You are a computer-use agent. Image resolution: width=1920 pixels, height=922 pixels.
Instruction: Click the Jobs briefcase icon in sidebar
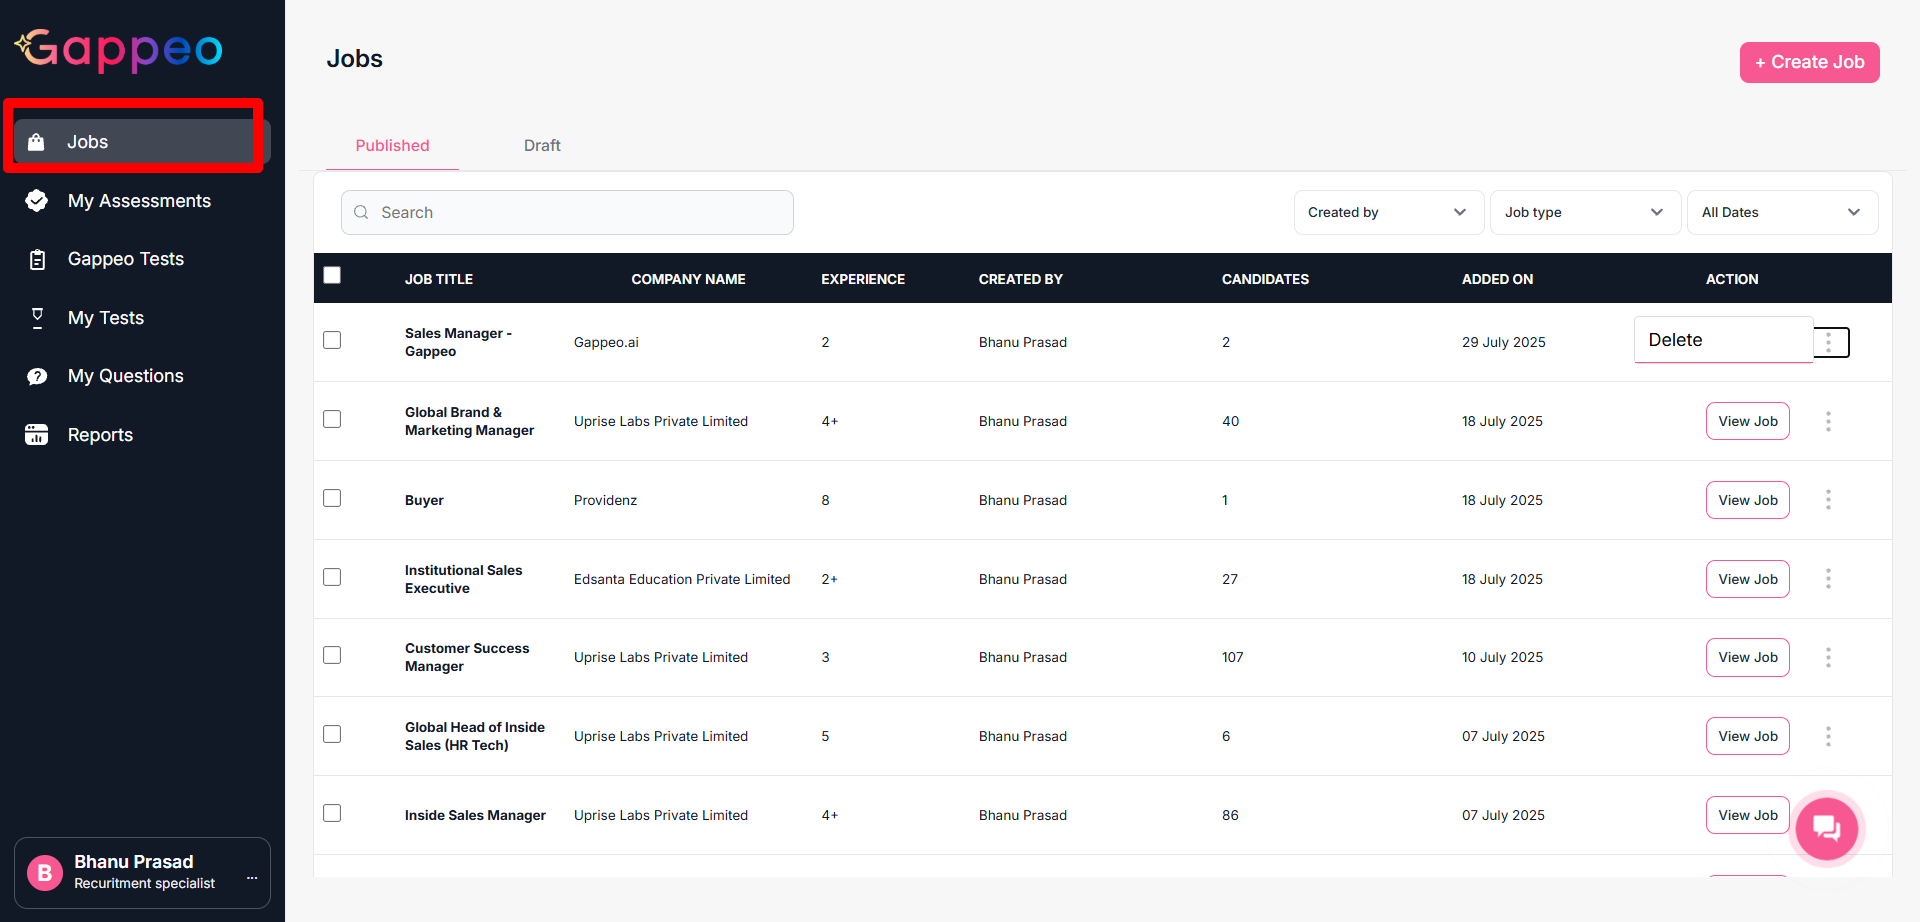[36, 142]
